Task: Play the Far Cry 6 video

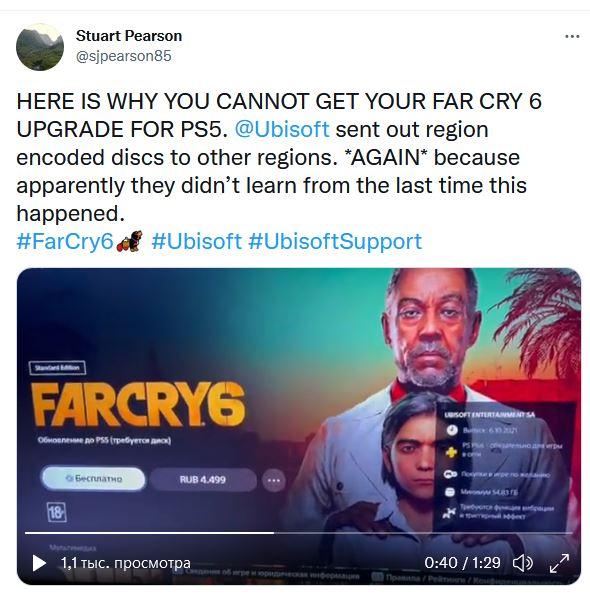Action: (39, 563)
